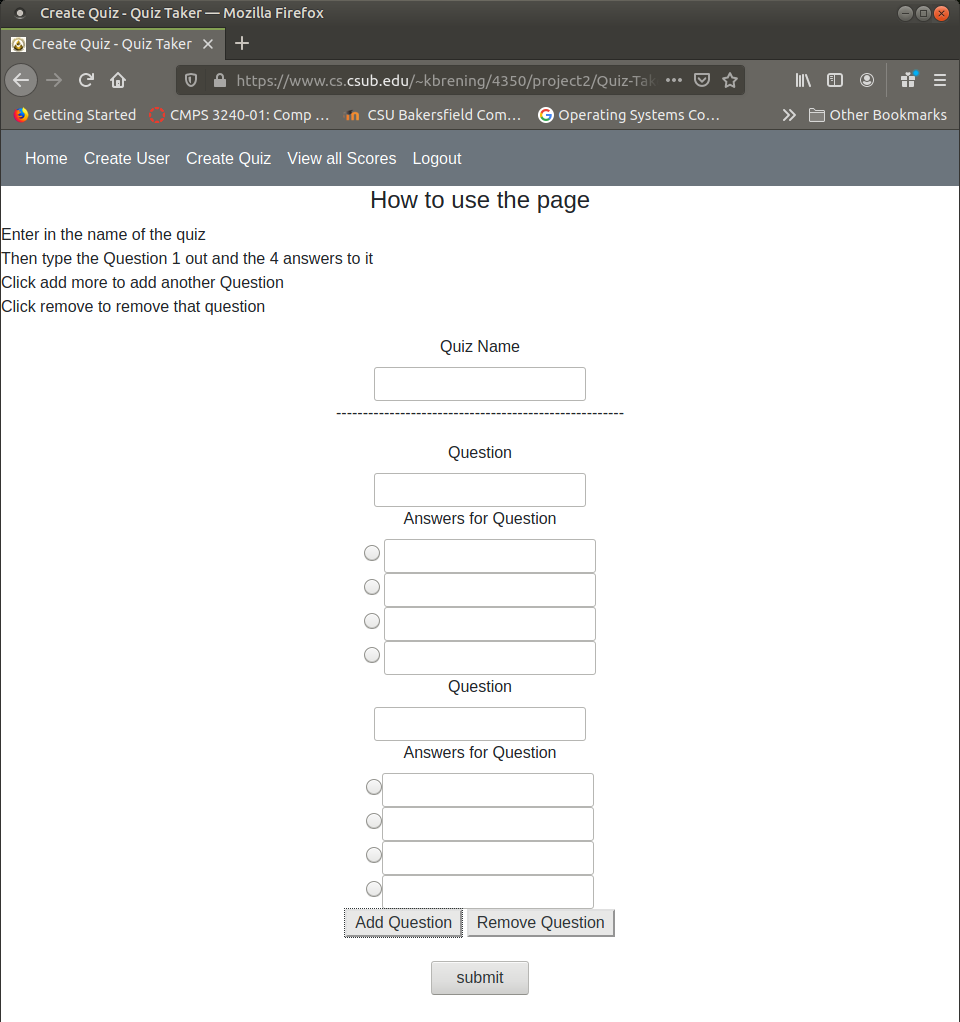Click fourth answer field of second question
Screen dimensions: 960x1022
pyautogui.click(x=487, y=892)
